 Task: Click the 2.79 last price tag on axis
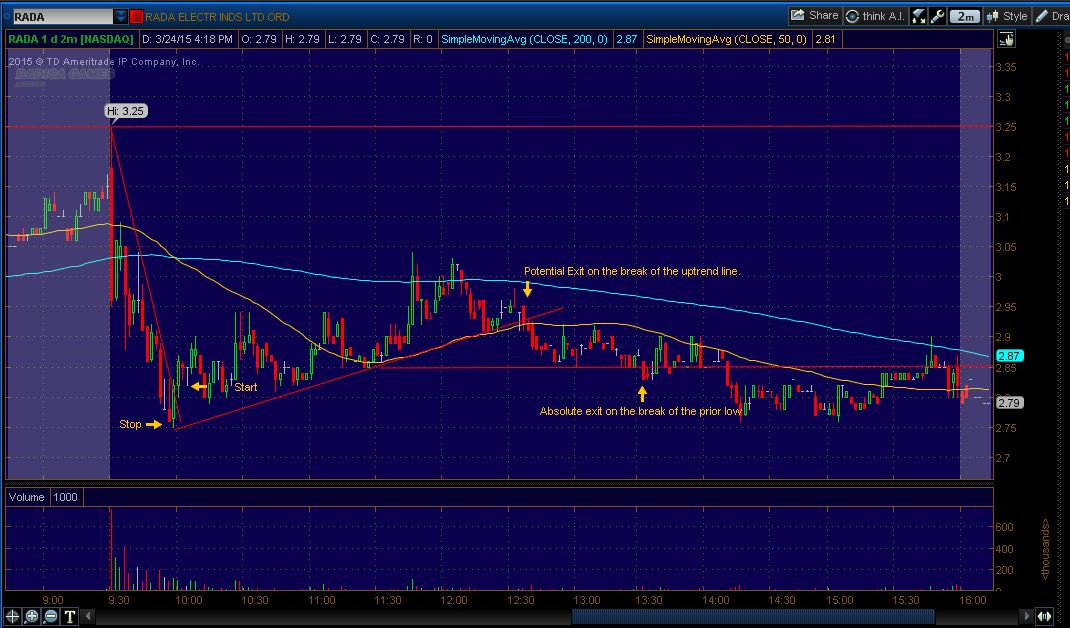tap(1009, 403)
